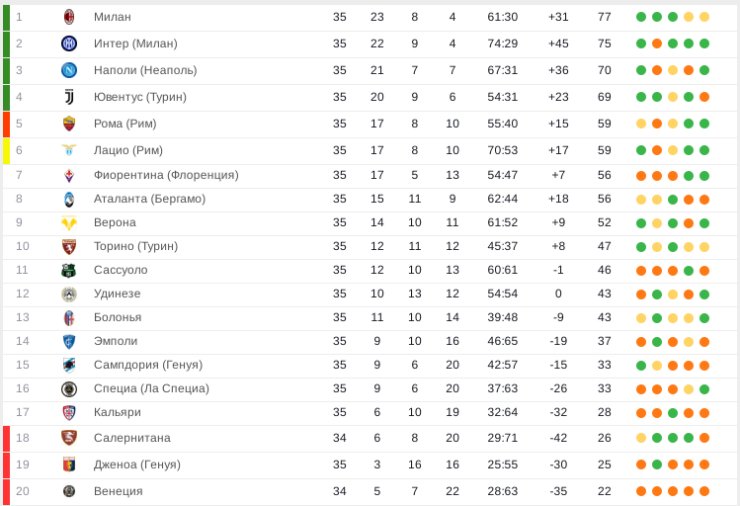Open the Венеция team link

click(x=118, y=491)
